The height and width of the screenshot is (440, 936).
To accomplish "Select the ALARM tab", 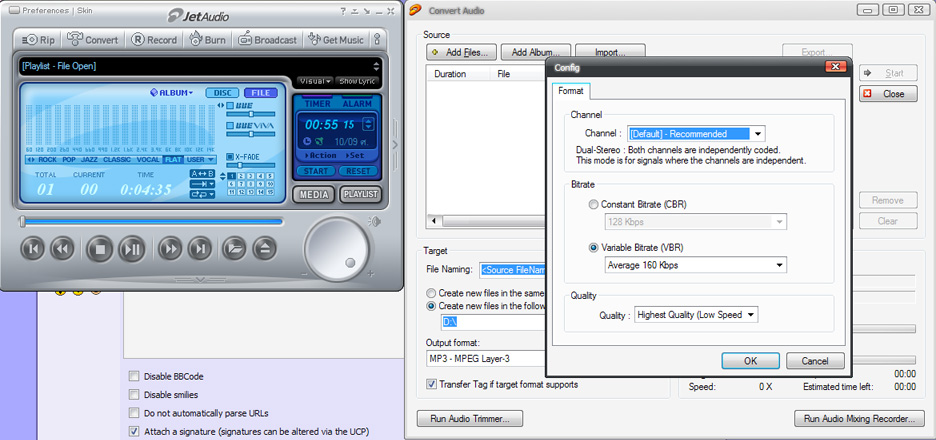I will click(357, 103).
